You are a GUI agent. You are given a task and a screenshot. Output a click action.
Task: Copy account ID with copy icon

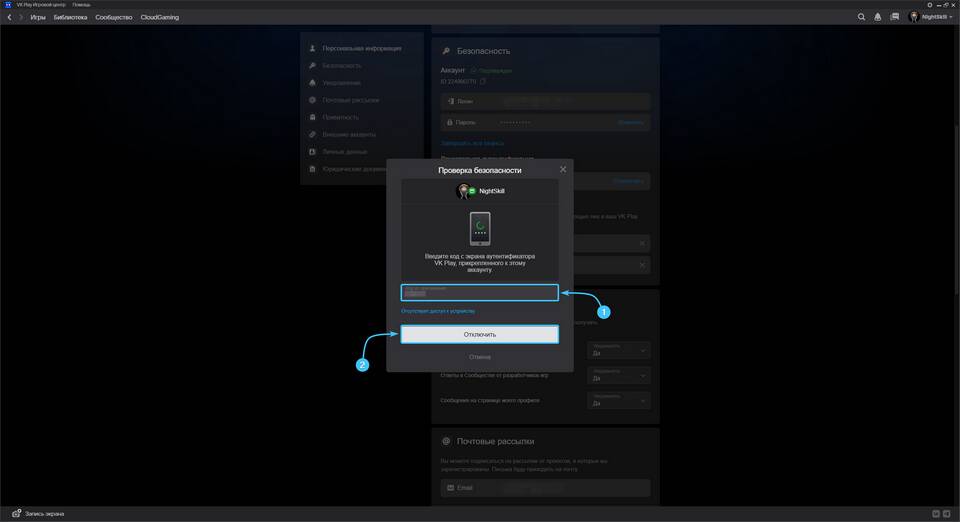tap(482, 81)
